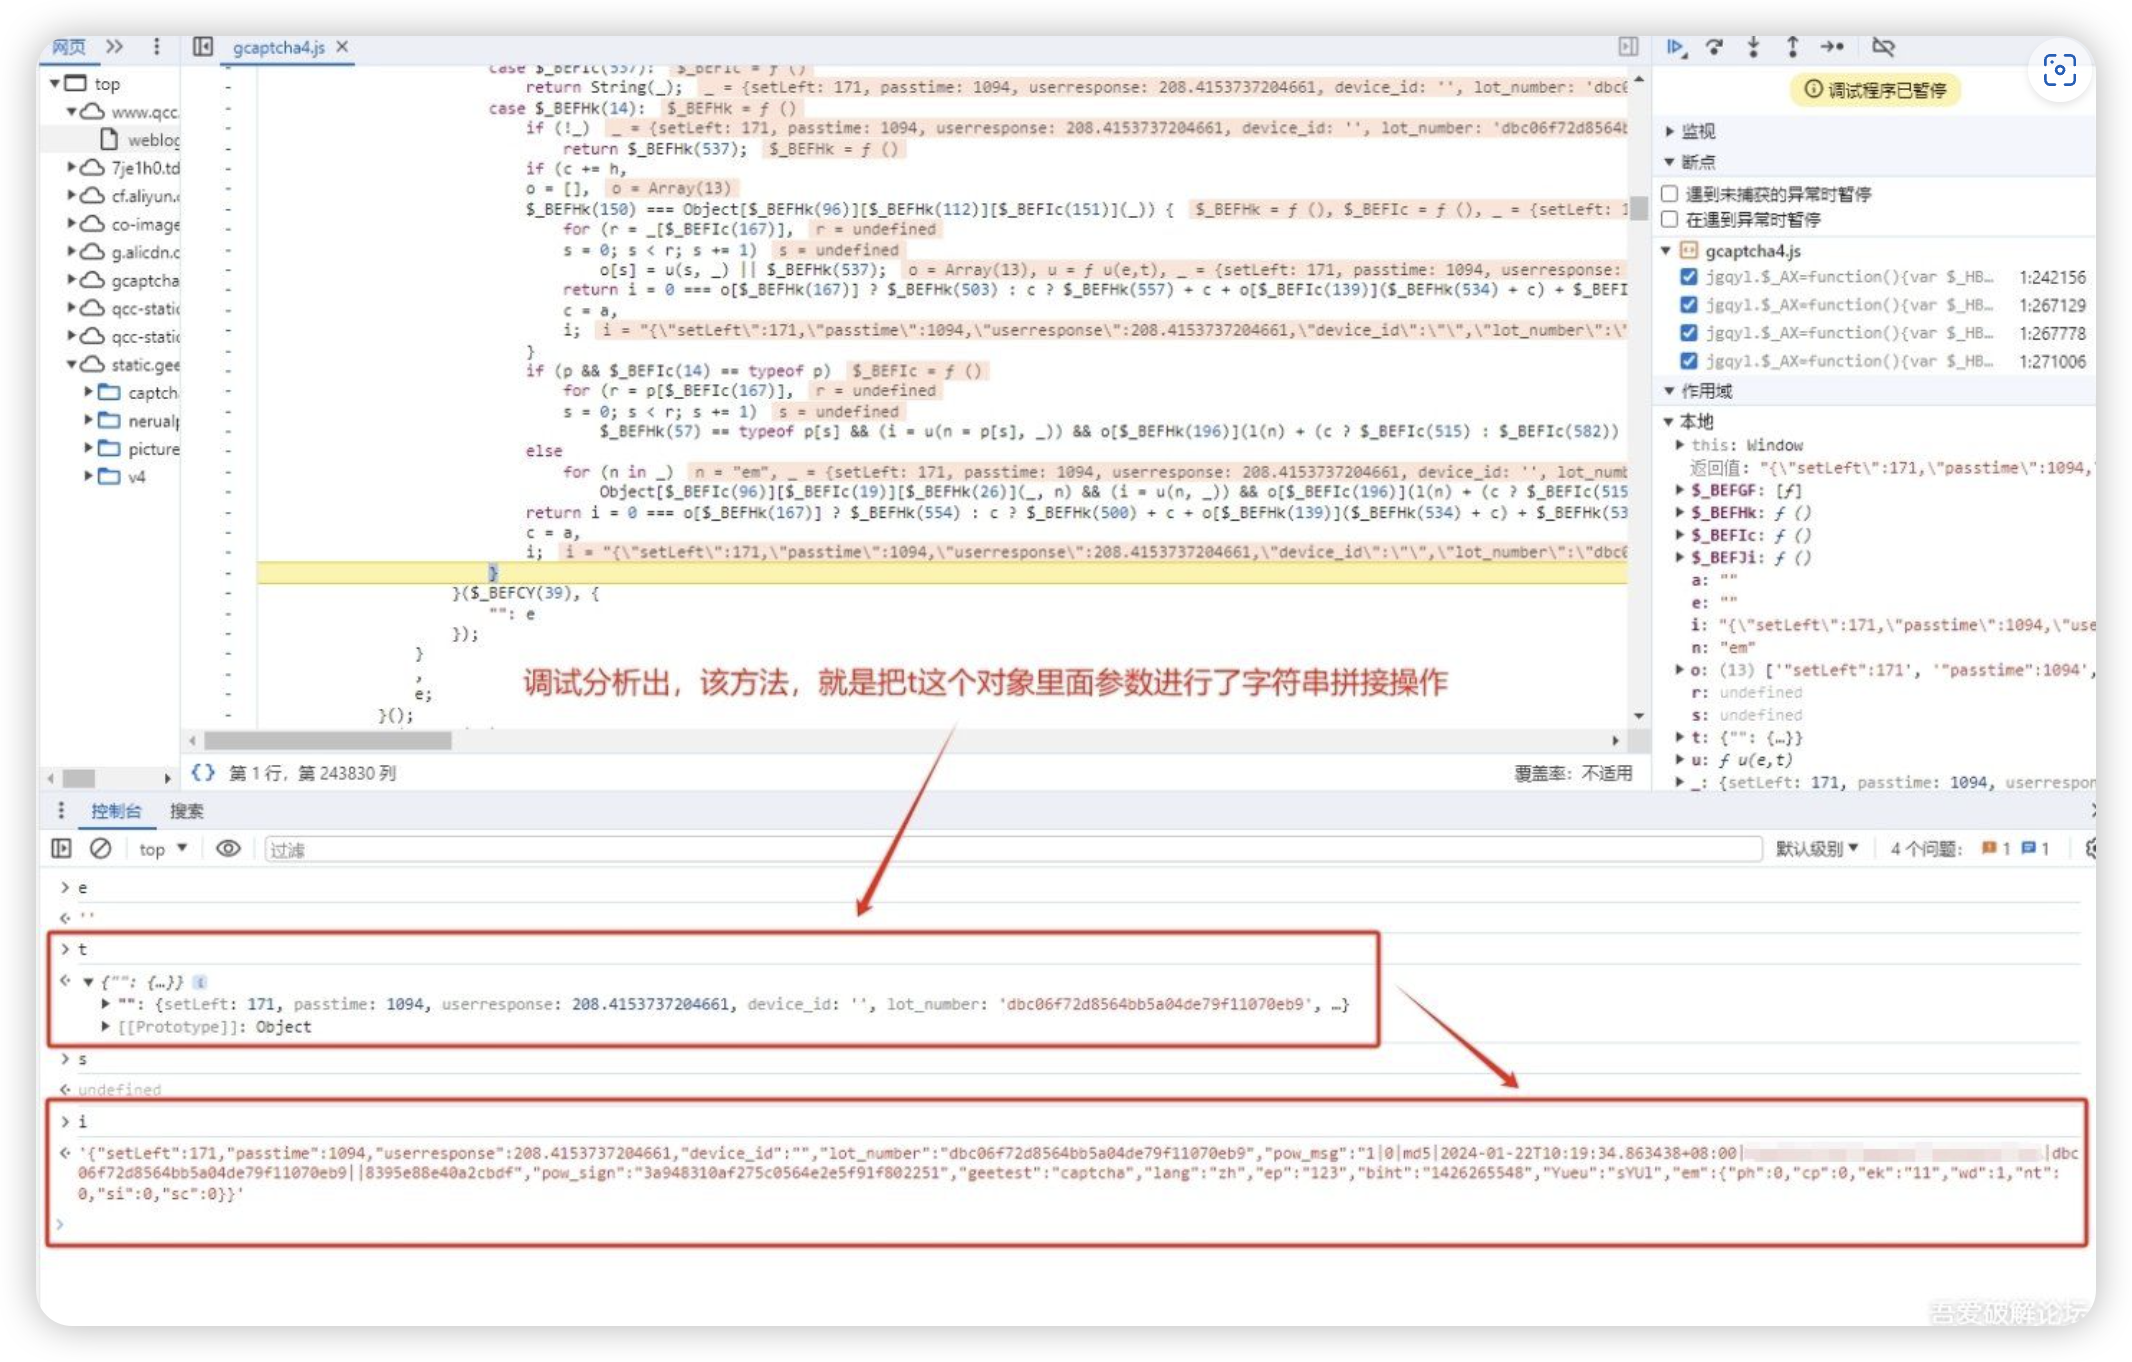Open the default log level dropdown

click(x=1816, y=849)
